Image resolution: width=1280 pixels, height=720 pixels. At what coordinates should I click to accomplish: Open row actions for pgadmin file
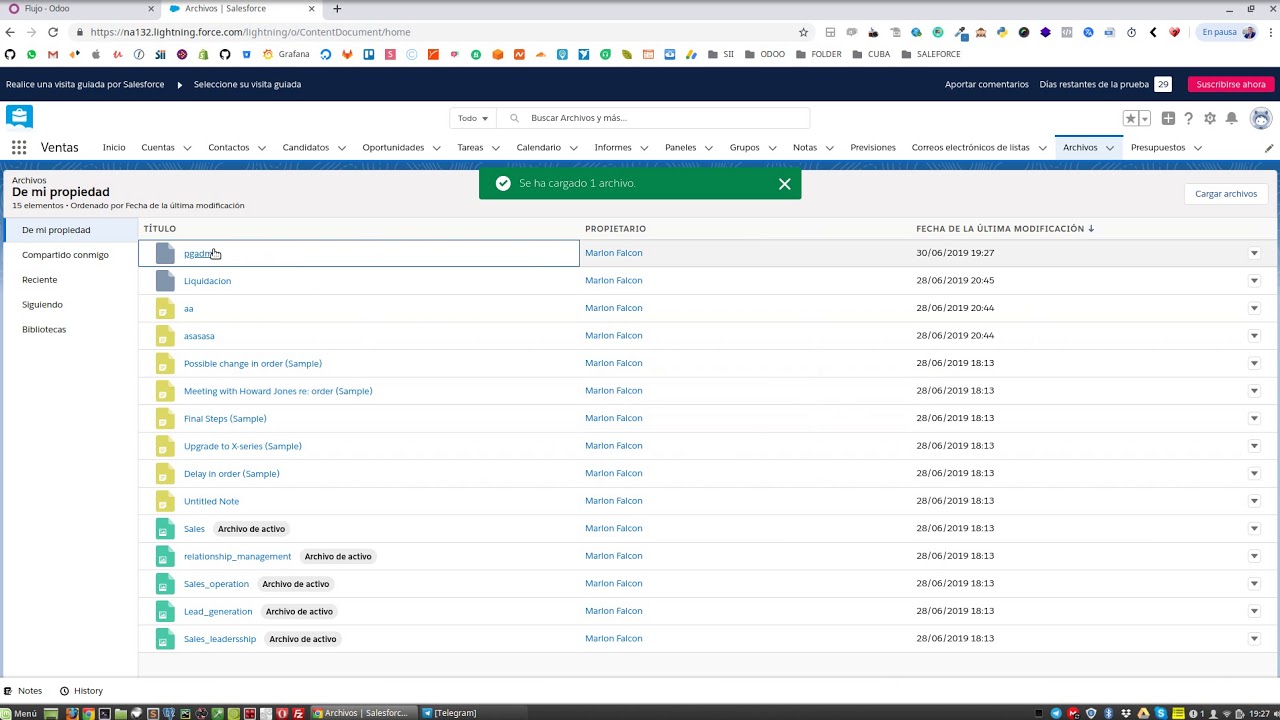(x=1254, y=253)
